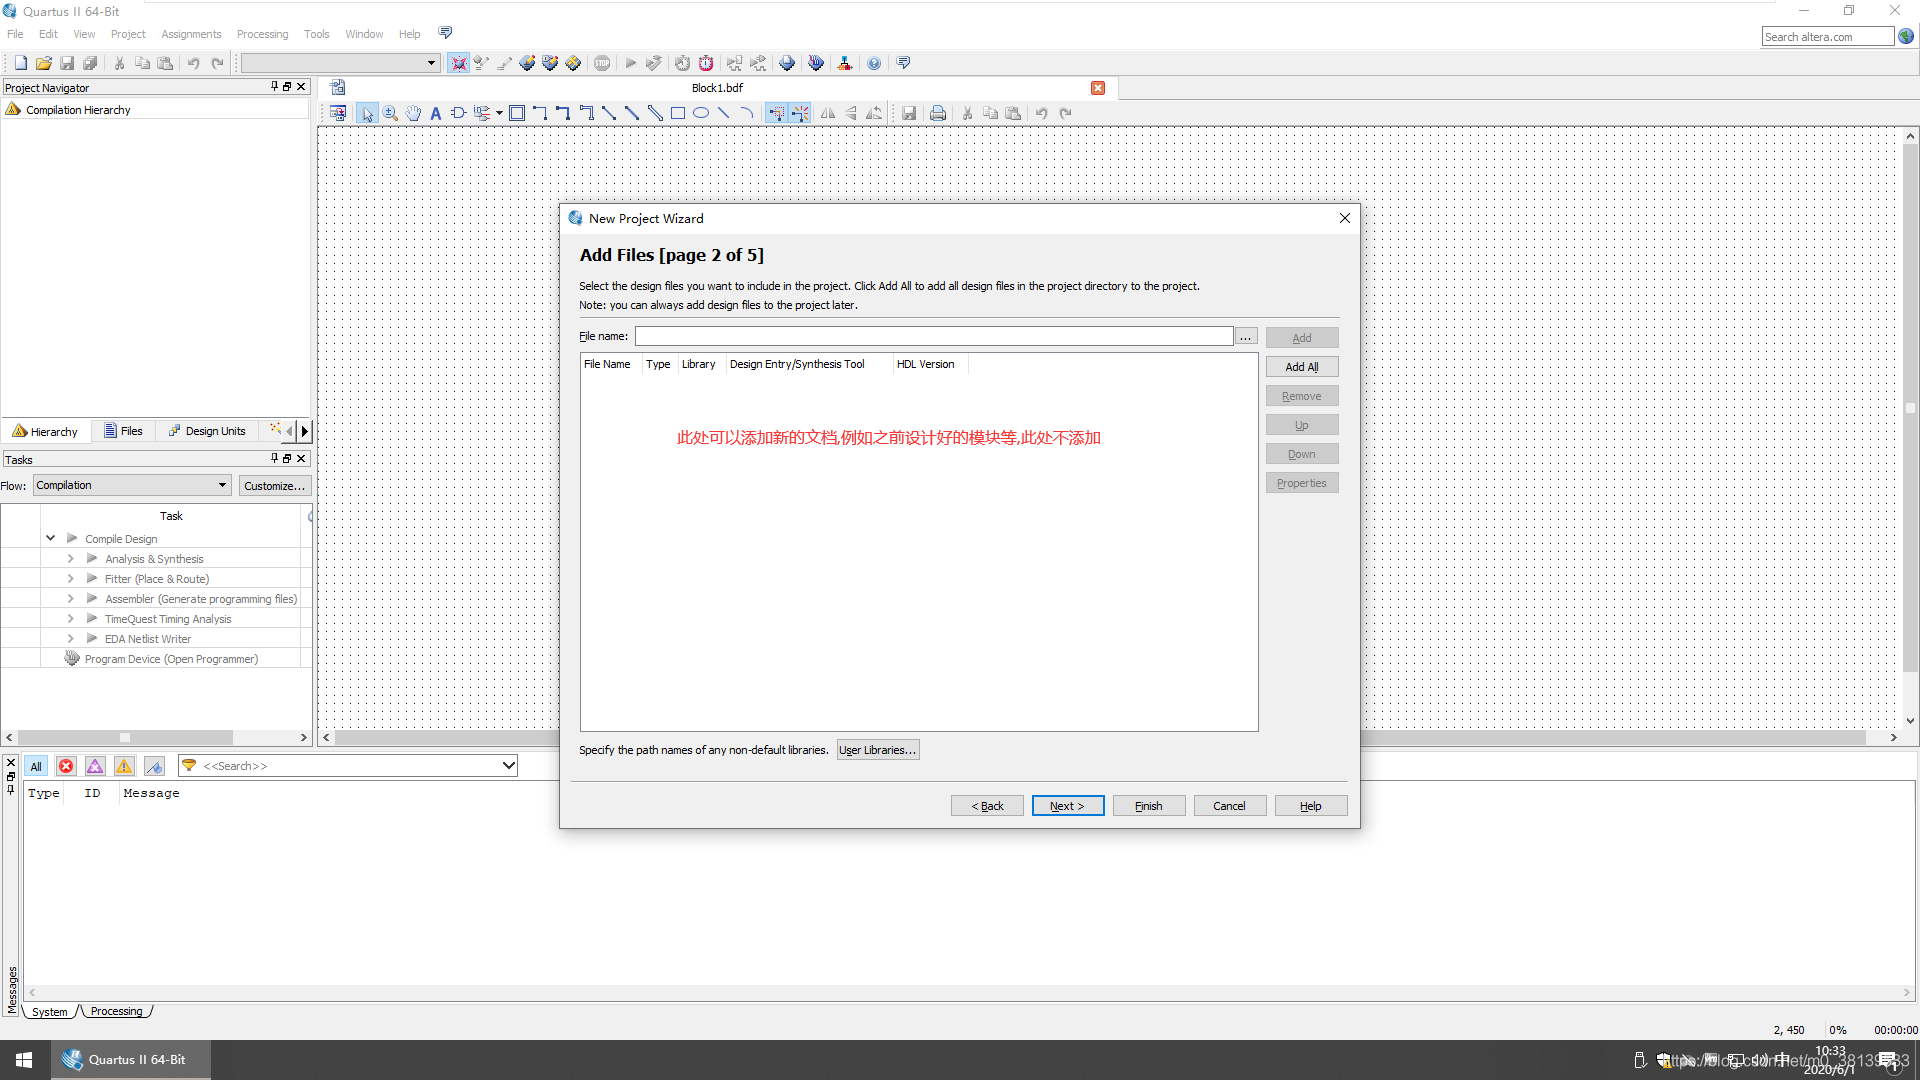Screen dimensions: 1920x1080
Task: Select the Symbol (logic gate) tool
Action: pyautogui.click(x=458, y=113)
